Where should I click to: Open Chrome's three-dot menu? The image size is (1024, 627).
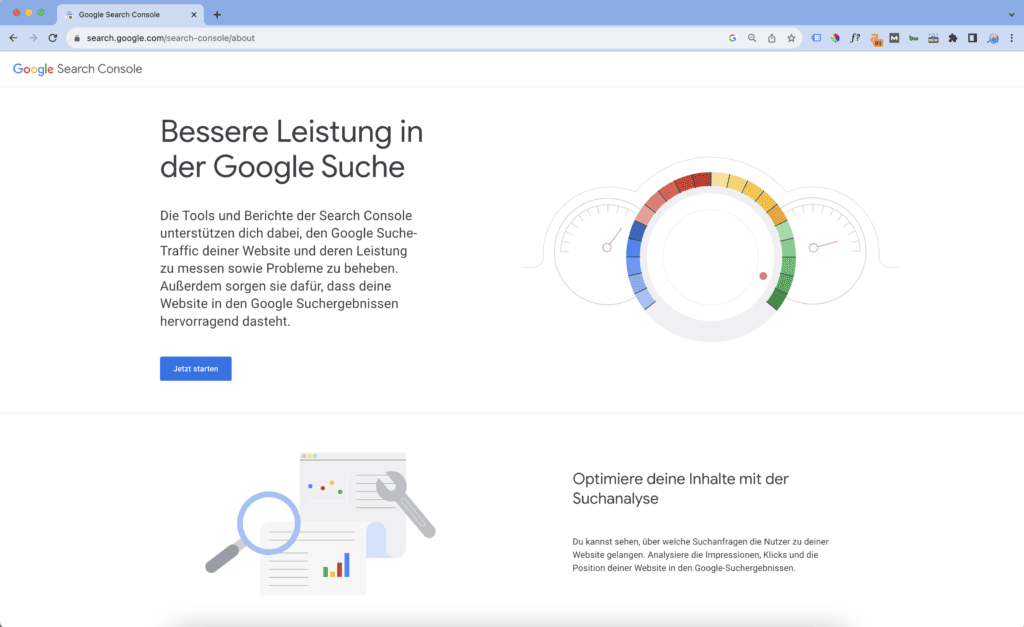coord(1012,38)
